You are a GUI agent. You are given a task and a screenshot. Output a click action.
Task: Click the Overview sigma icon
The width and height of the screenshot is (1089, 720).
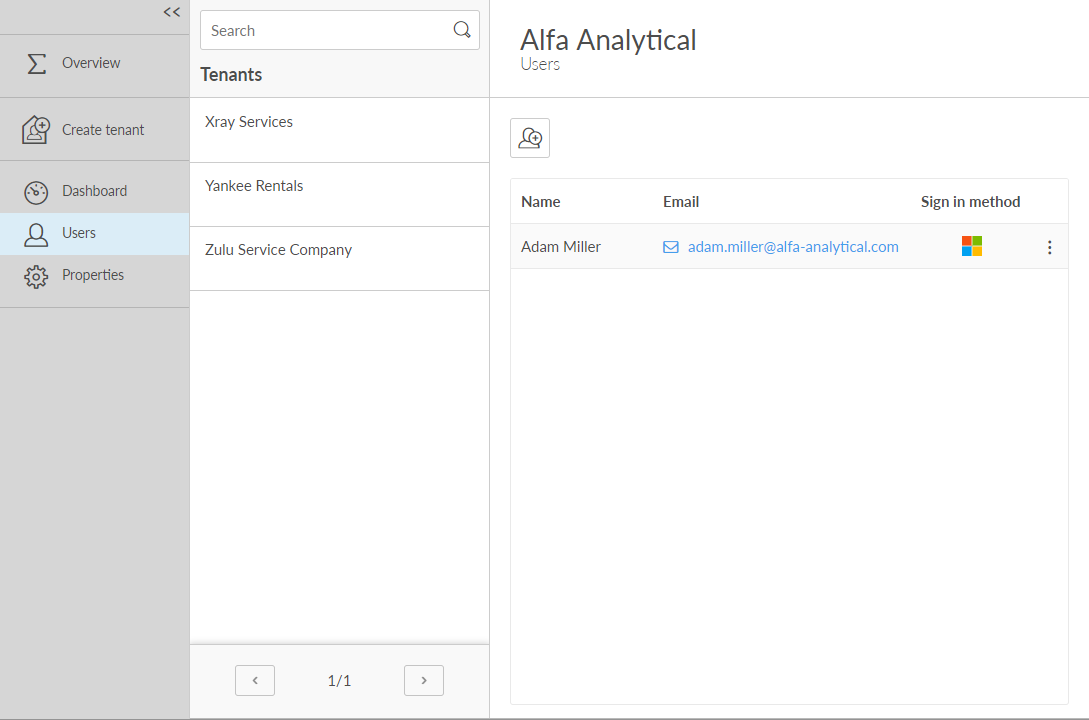pyautogui.click(x=36, y=63)
